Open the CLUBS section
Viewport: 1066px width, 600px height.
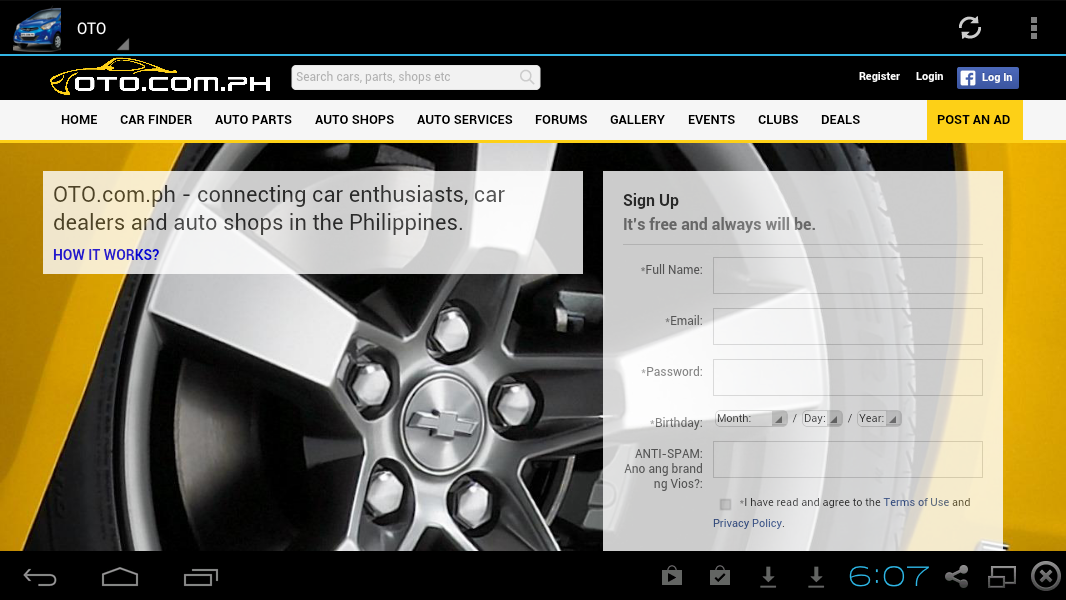(778, 120)
